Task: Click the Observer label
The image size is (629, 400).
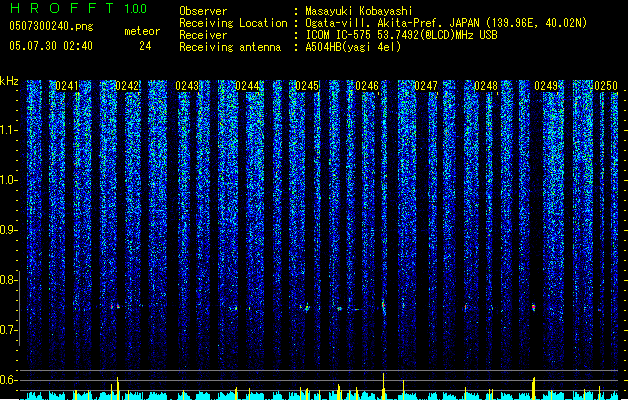Action: click(203, 11)
